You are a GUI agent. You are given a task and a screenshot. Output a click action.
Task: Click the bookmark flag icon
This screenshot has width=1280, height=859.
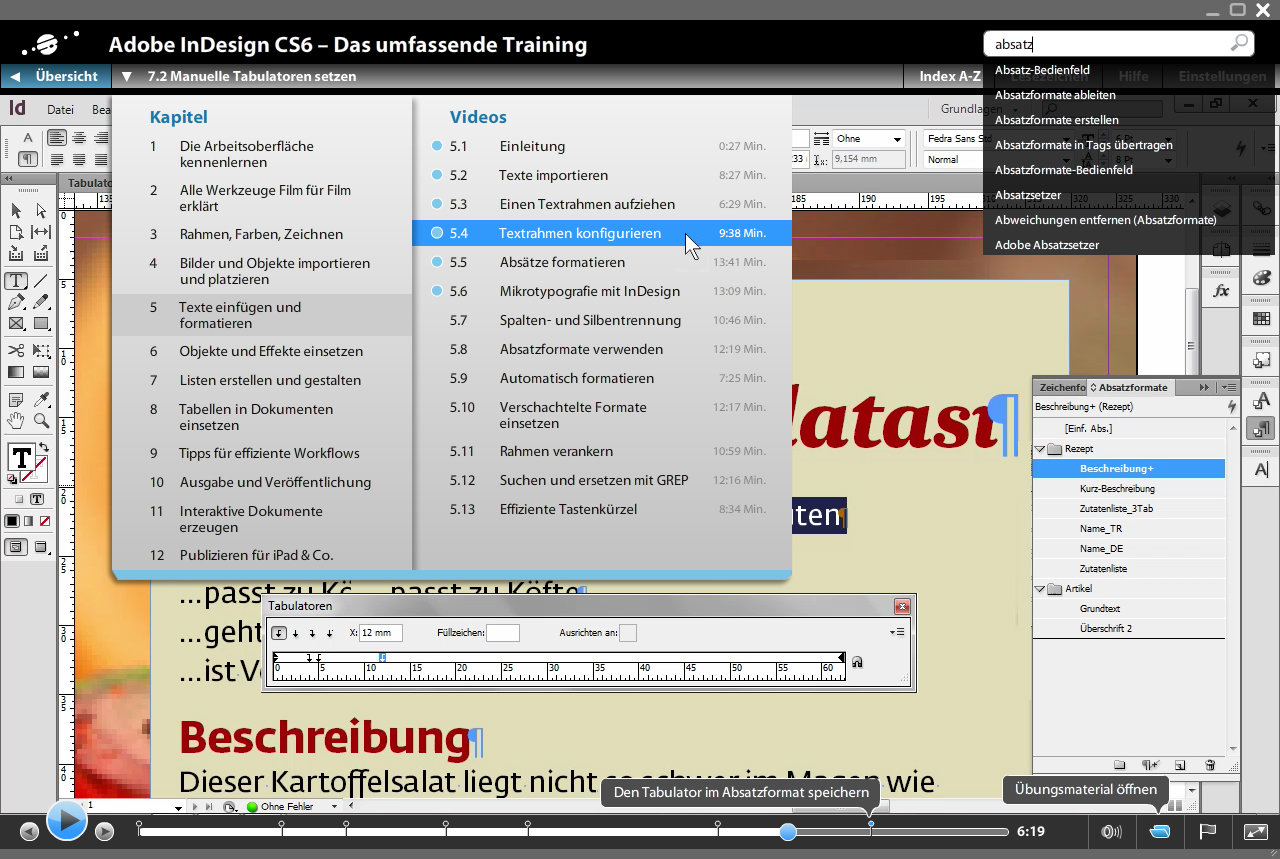(x=1207, y=831)
